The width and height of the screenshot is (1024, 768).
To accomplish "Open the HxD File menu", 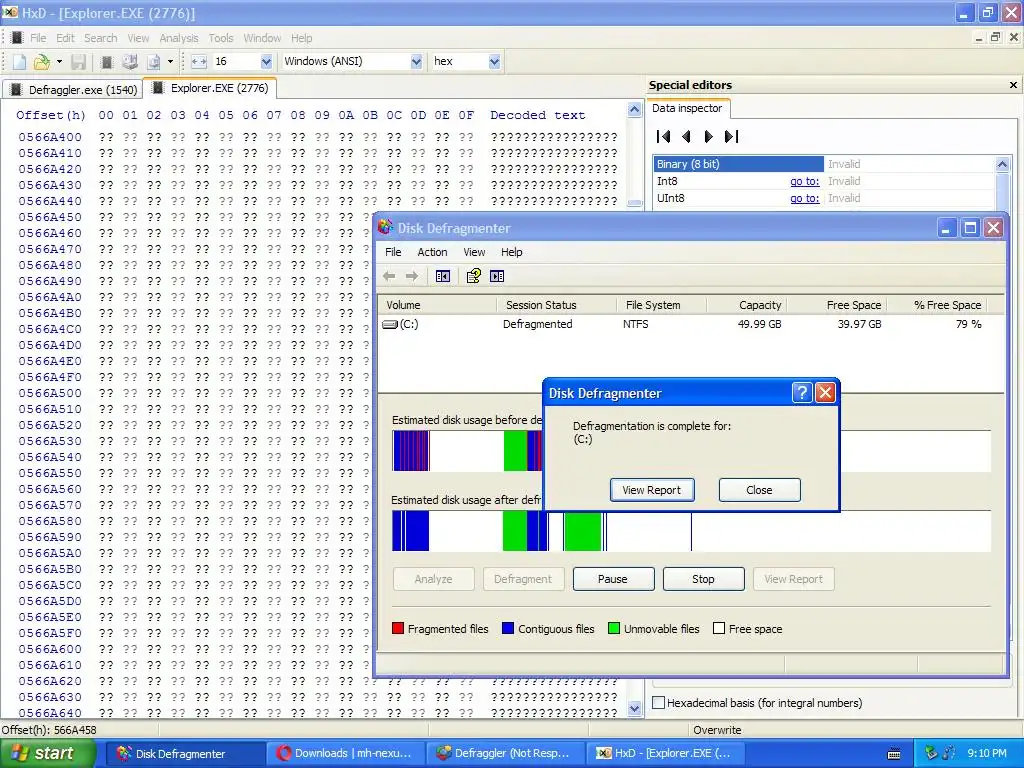I will 38,38.
